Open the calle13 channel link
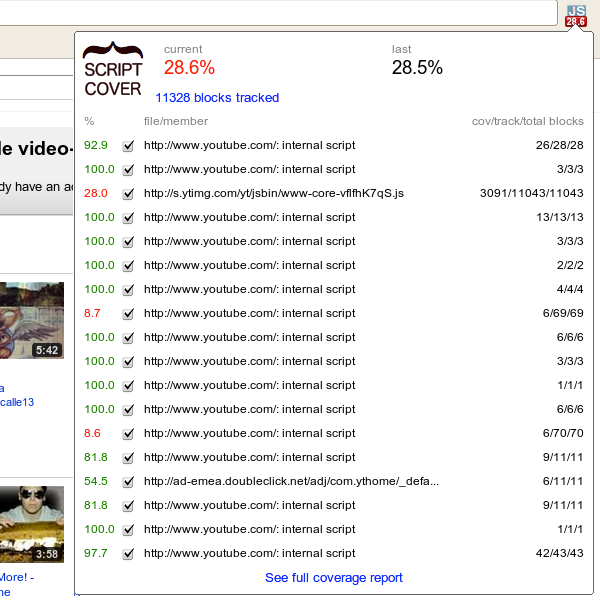This screenshot has width=600, height=601. (x=17, y=402)
